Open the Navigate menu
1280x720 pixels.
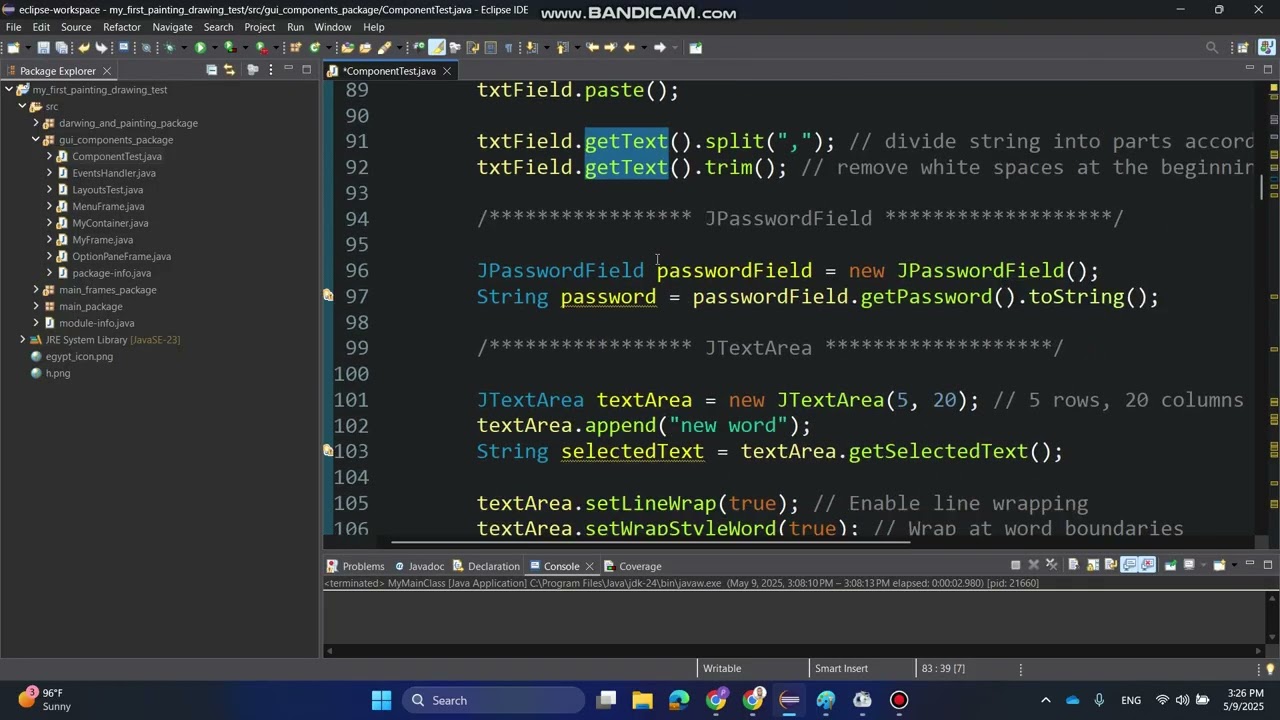(172, 27)
